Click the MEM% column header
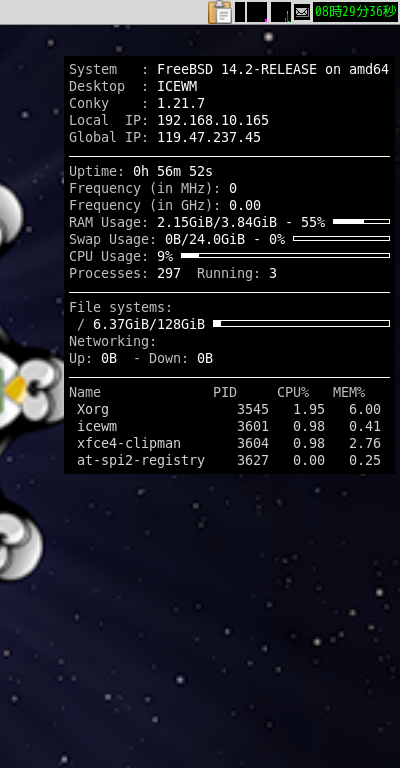This screenshot has width=400, height=768. click(x=349, y=392)
